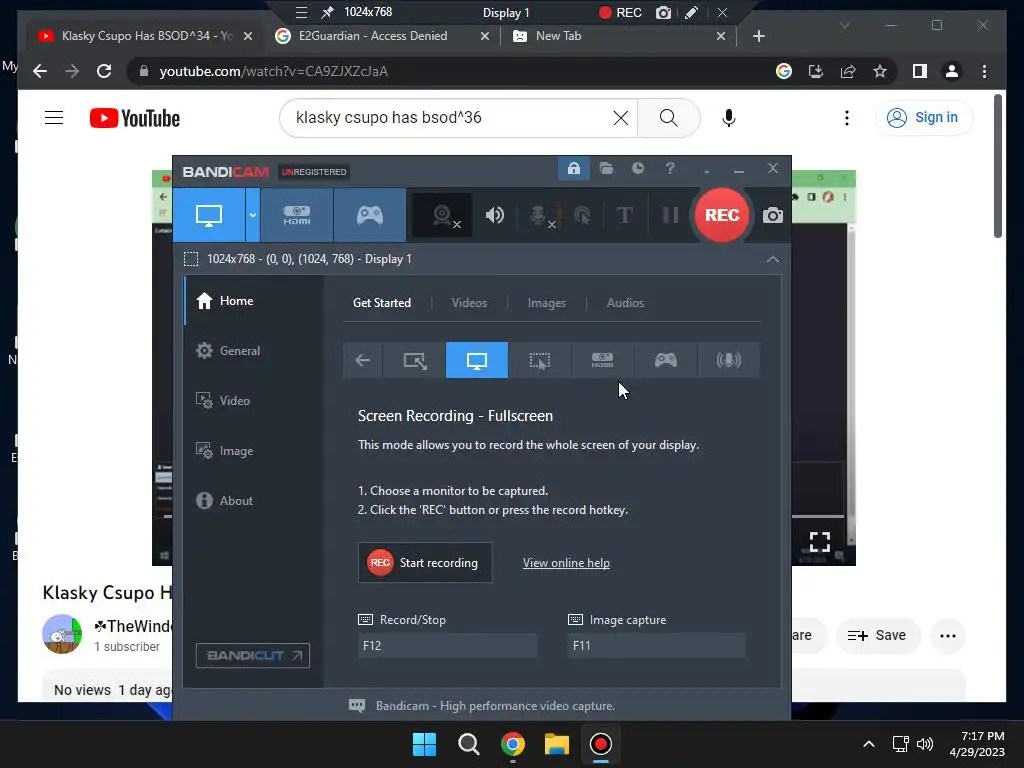Open YouTube settings three-dot menu

pyautogui.click(x=846, y=118)
